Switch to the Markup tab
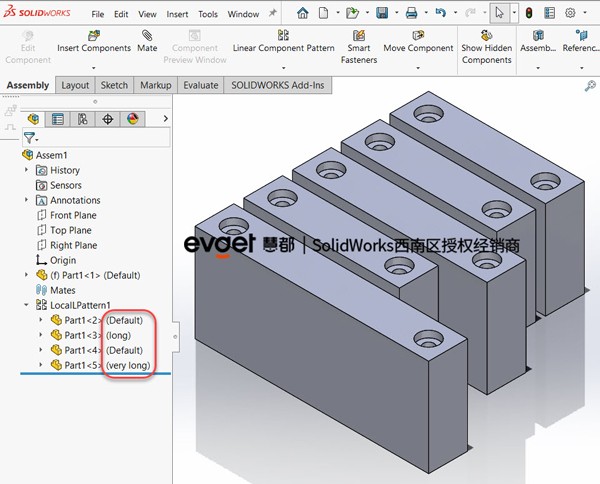The height and width of the screenshot is (484, 600). (155, 85)
